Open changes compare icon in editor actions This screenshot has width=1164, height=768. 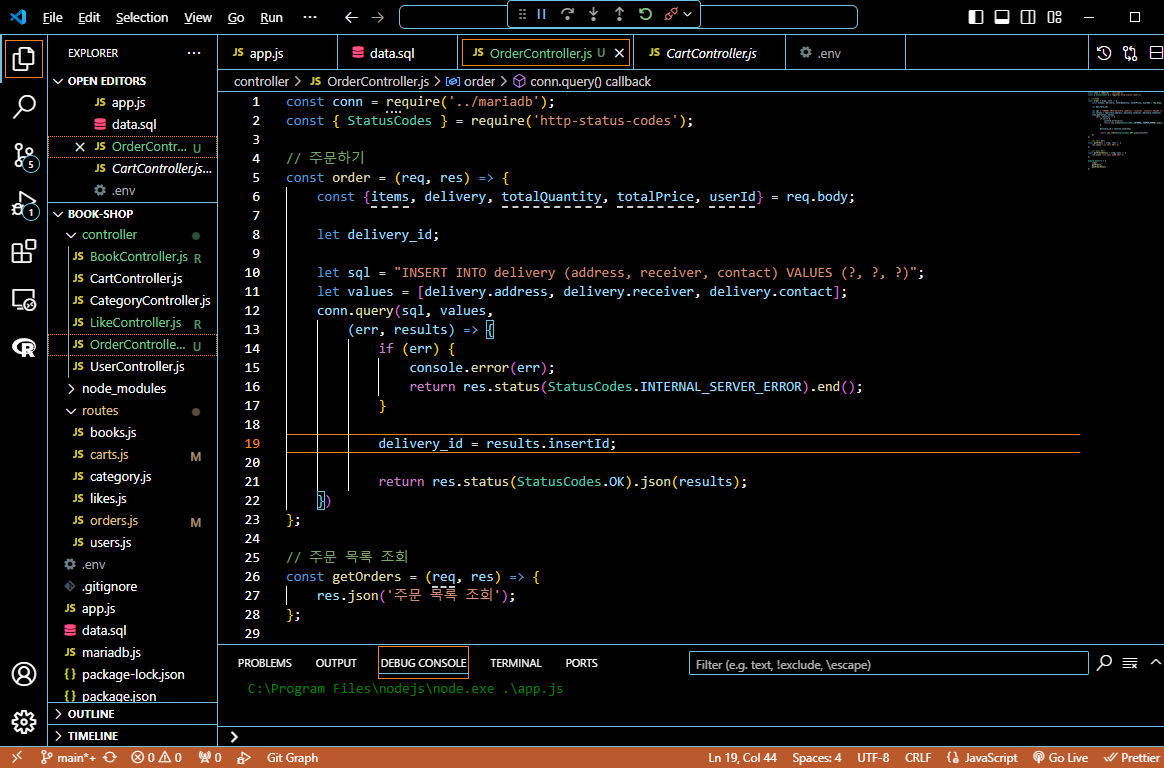click(1130, 53)
